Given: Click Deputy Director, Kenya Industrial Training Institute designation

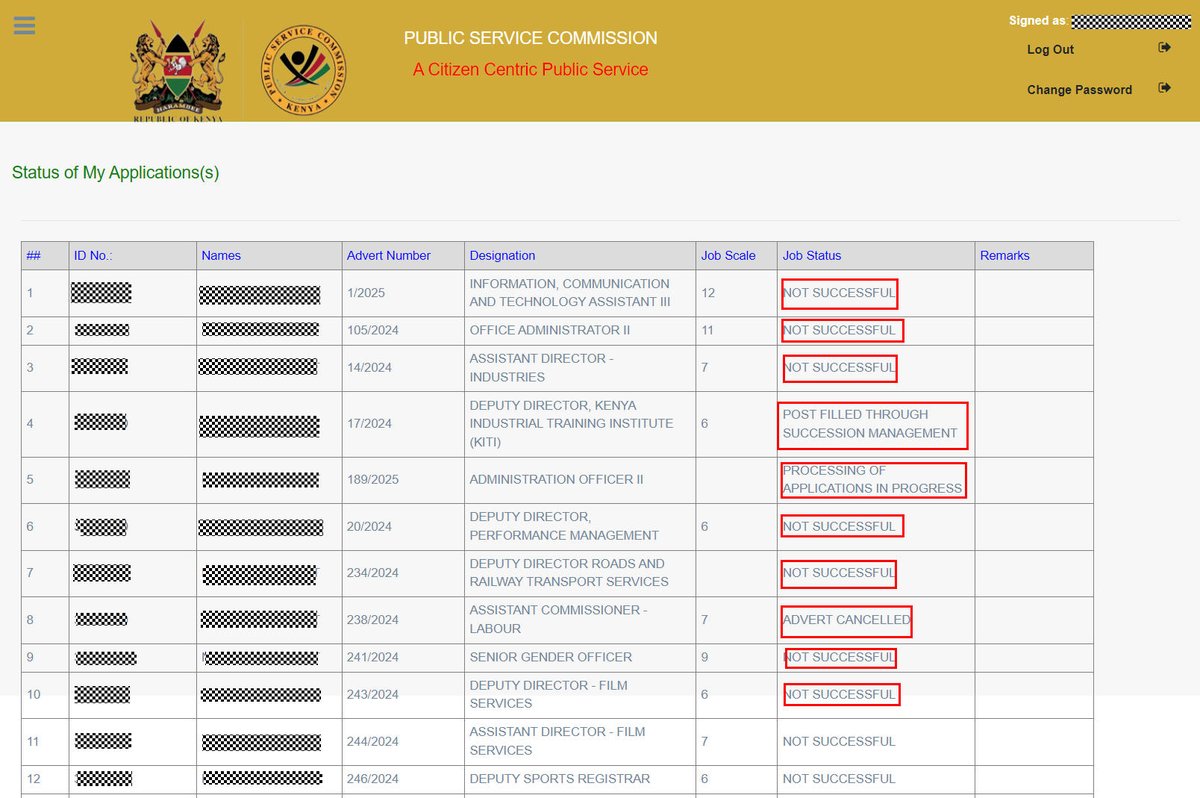Looking at the screenshot, I should coord(571,423).
